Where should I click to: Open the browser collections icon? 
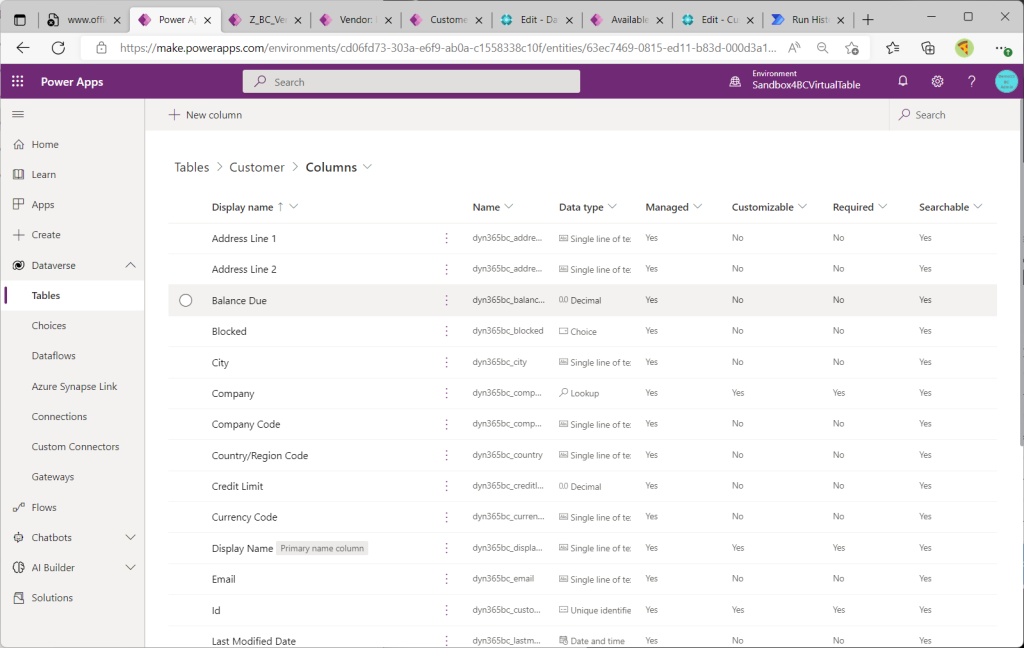click(x=927, y=48)
